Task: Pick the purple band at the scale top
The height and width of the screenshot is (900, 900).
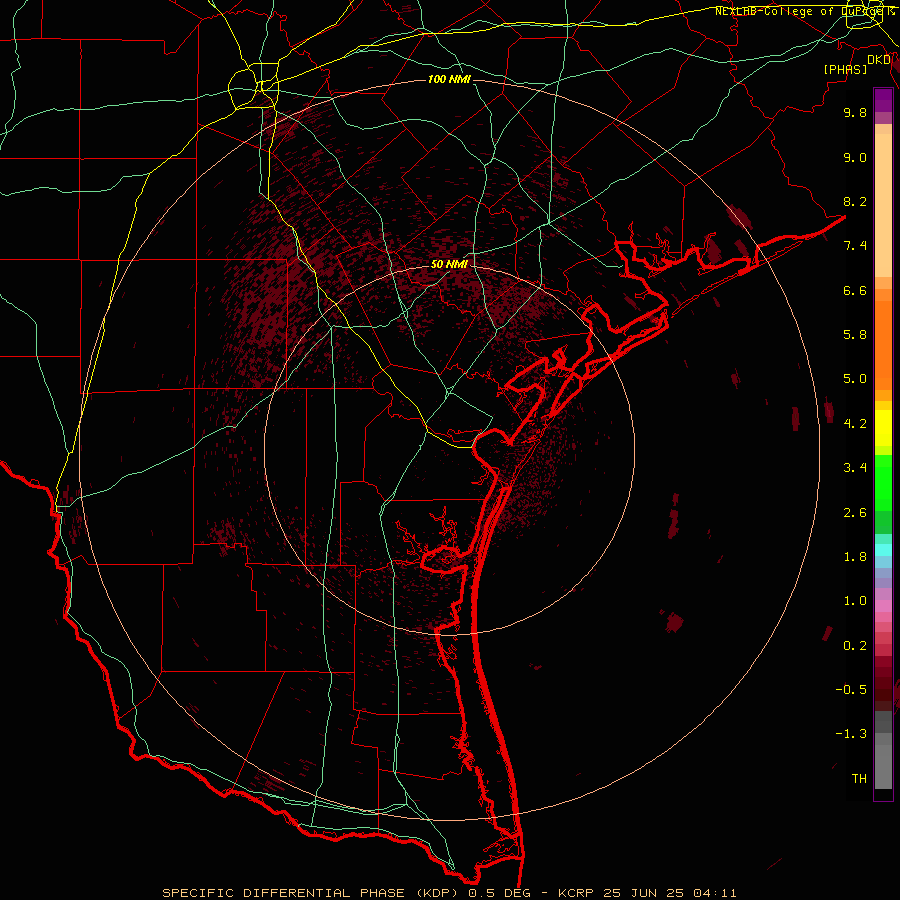Action: coord(883,101)
